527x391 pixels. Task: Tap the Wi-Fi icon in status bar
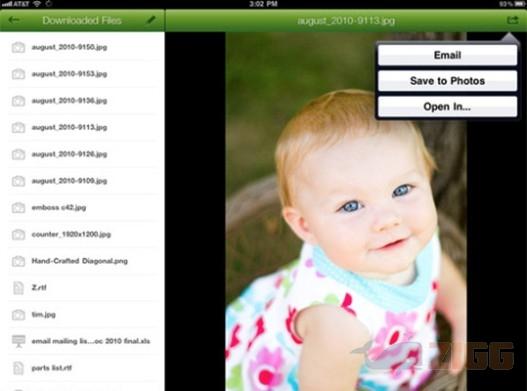(37, 4)
